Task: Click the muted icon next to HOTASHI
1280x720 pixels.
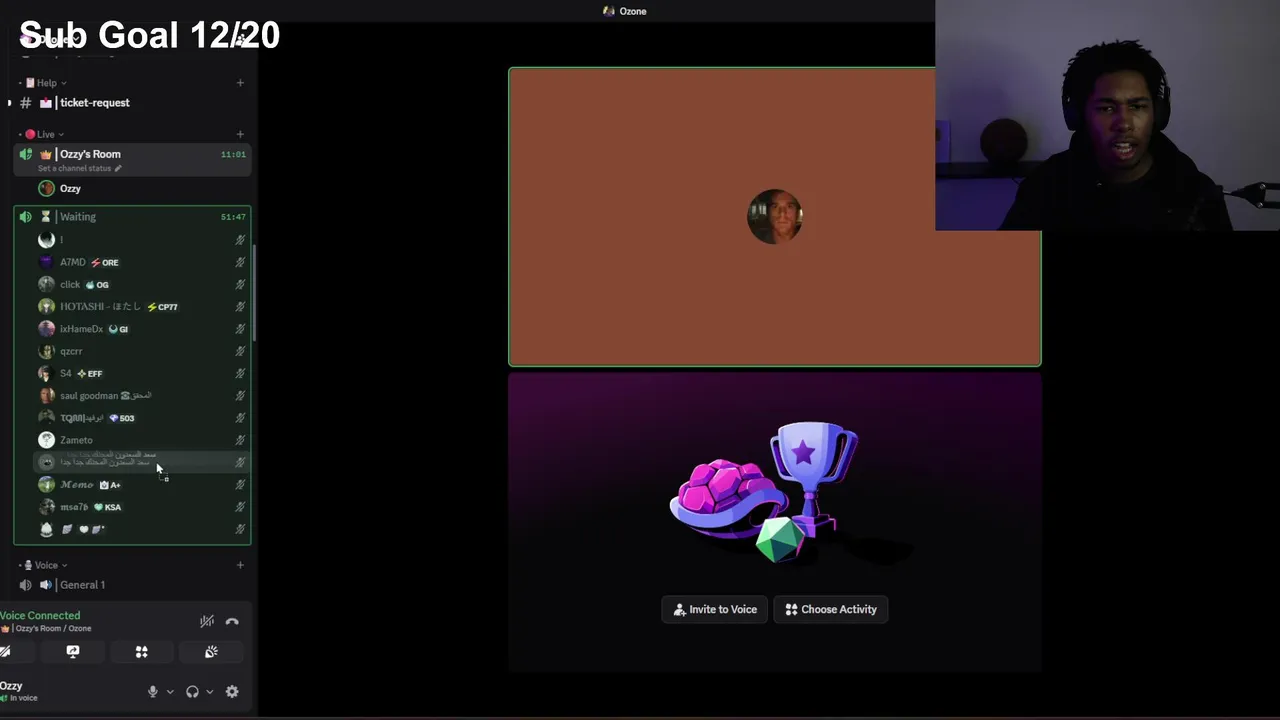Action: pyautogui.click(x=240, y=307)
